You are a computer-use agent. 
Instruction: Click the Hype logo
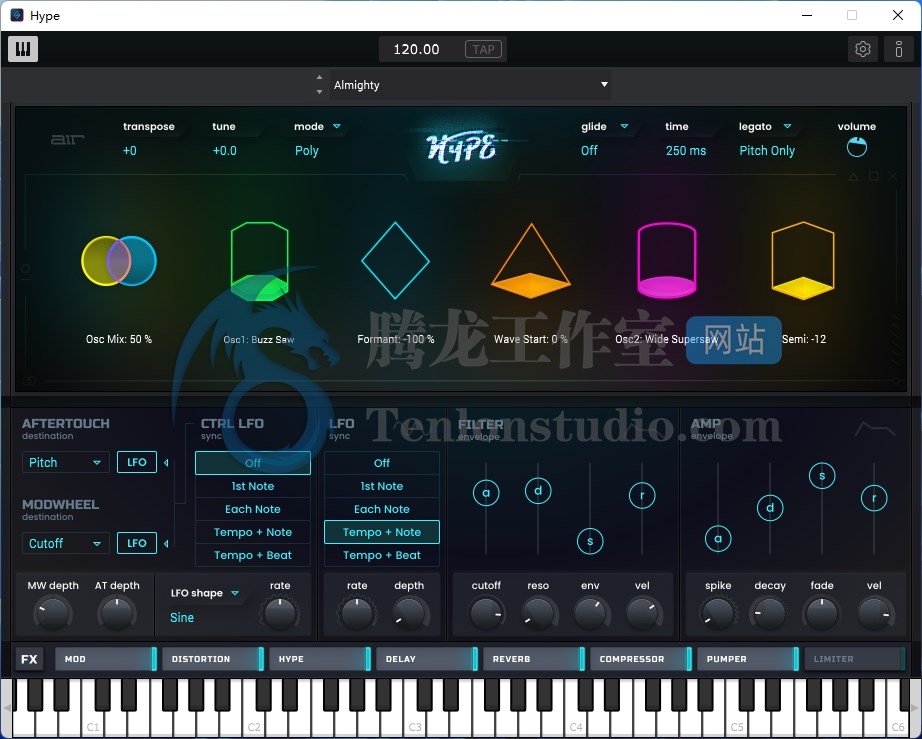pos(461,146)
